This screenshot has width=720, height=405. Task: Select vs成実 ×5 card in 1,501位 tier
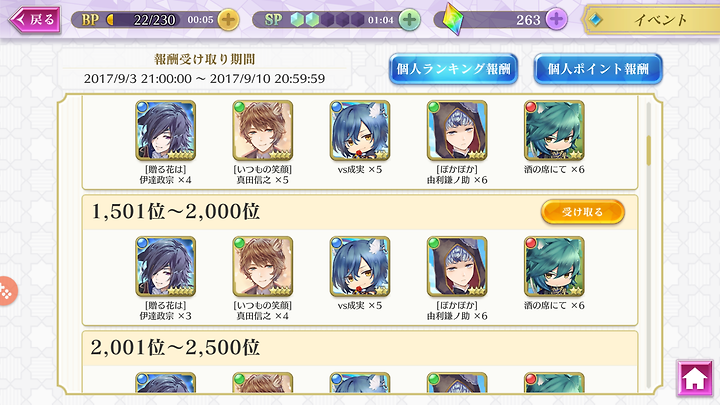(x=360, y=266)
